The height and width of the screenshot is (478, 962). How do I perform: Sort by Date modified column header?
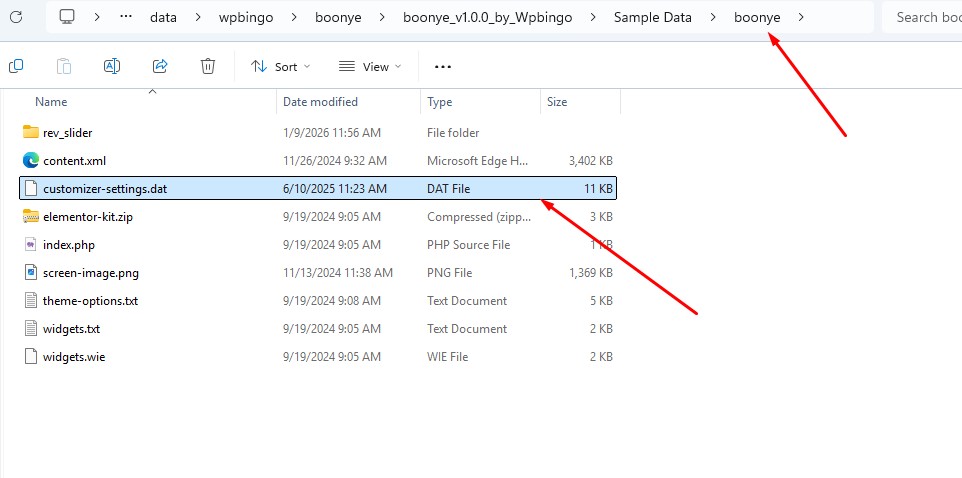click(x=320, y=102)
